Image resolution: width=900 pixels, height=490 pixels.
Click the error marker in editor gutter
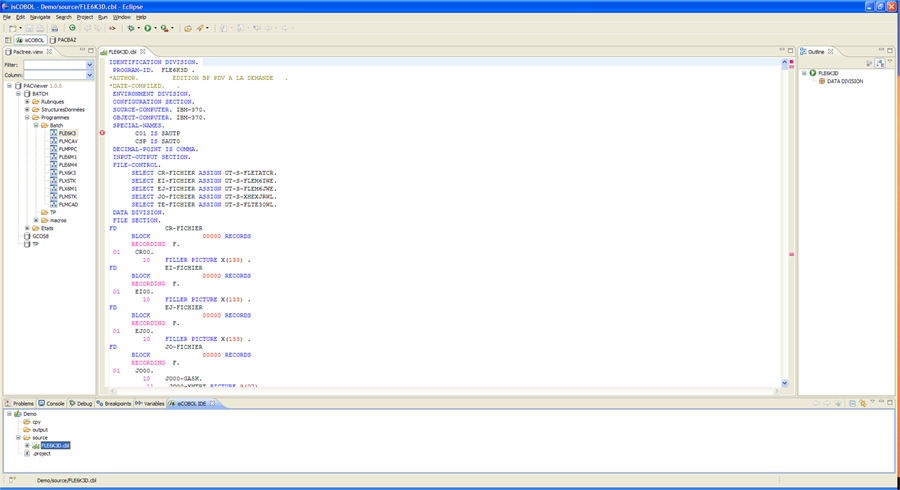tap(103, 133)
